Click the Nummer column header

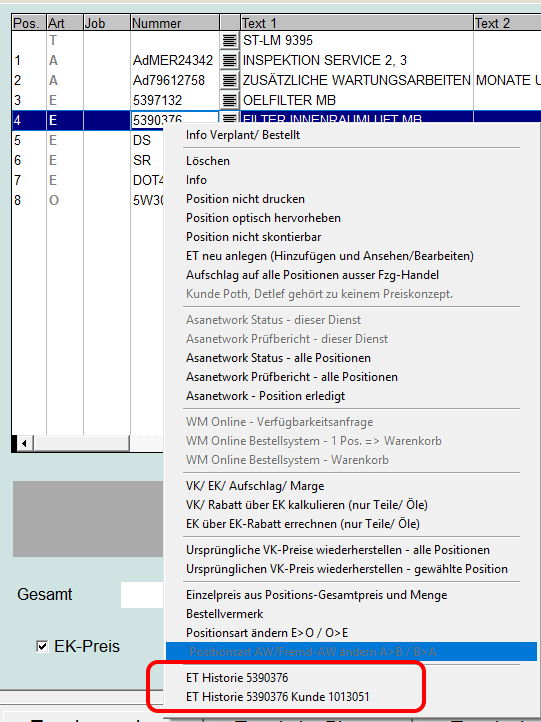(x=175, y=23)
